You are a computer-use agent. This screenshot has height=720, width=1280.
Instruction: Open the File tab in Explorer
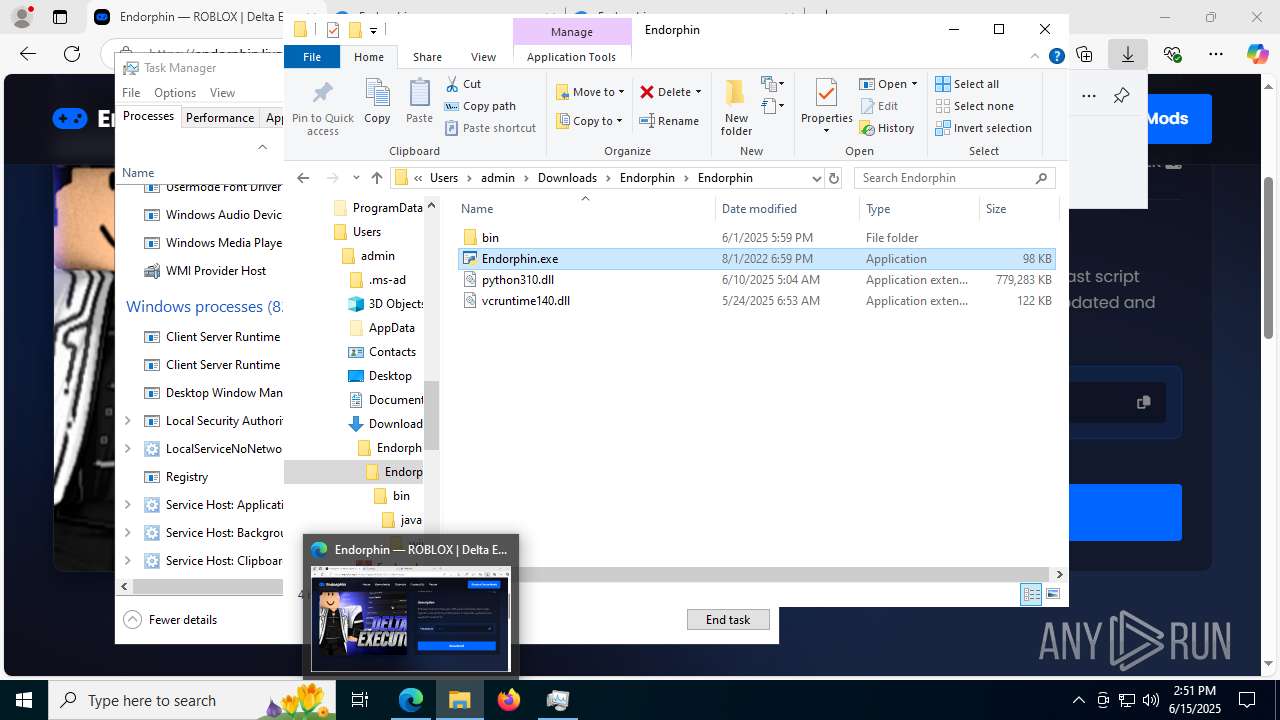[x=312, y=57]
